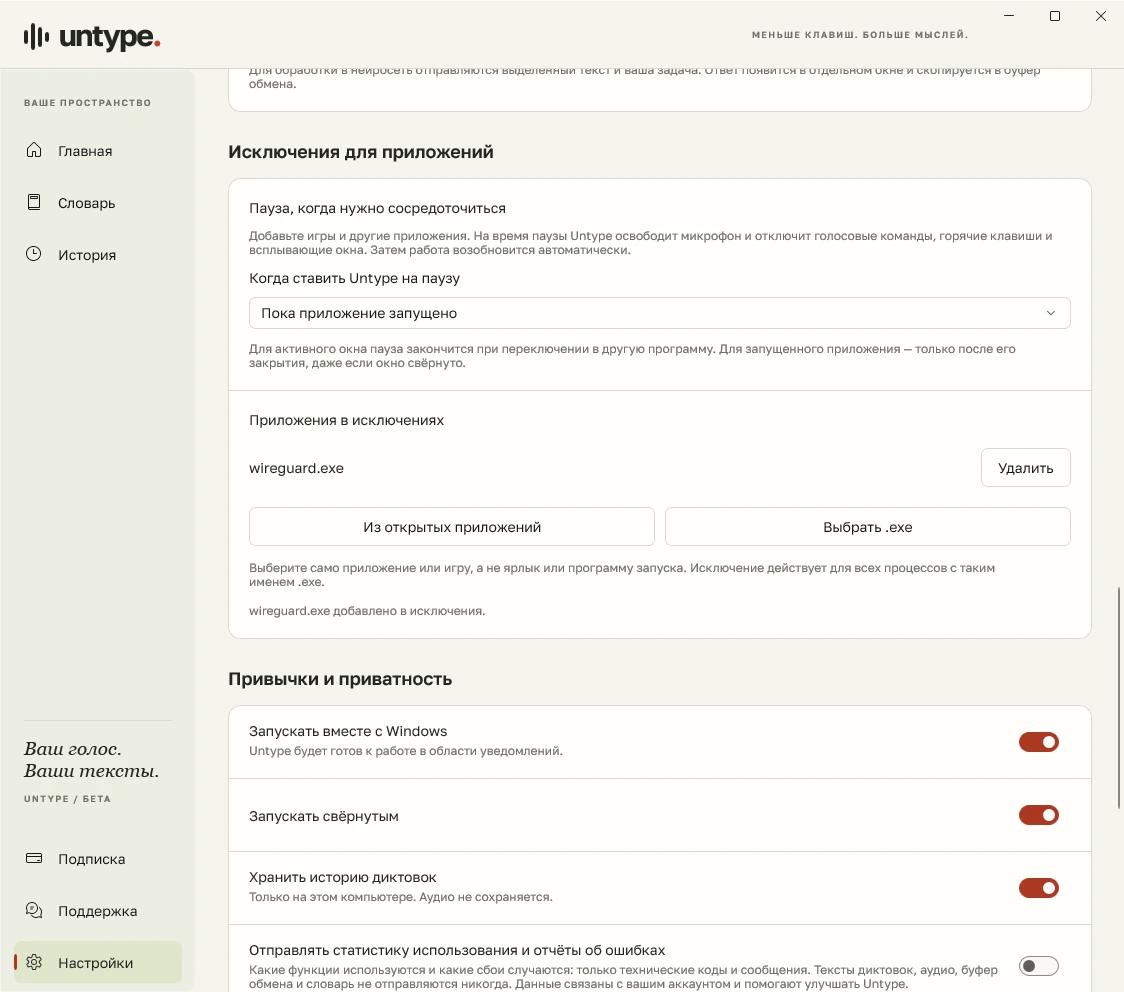Click the untype logo waveform icon
This screenshot has width=1124, height=992.
pyautogui.click(x=36, y=37)
